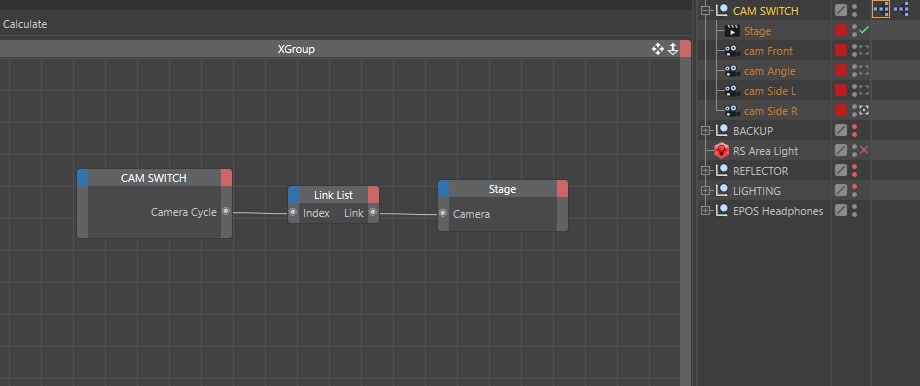Viewport: 920px width, 386px height.
Task: Click blue input corner of Stage node
Action: tap(444, 189)
